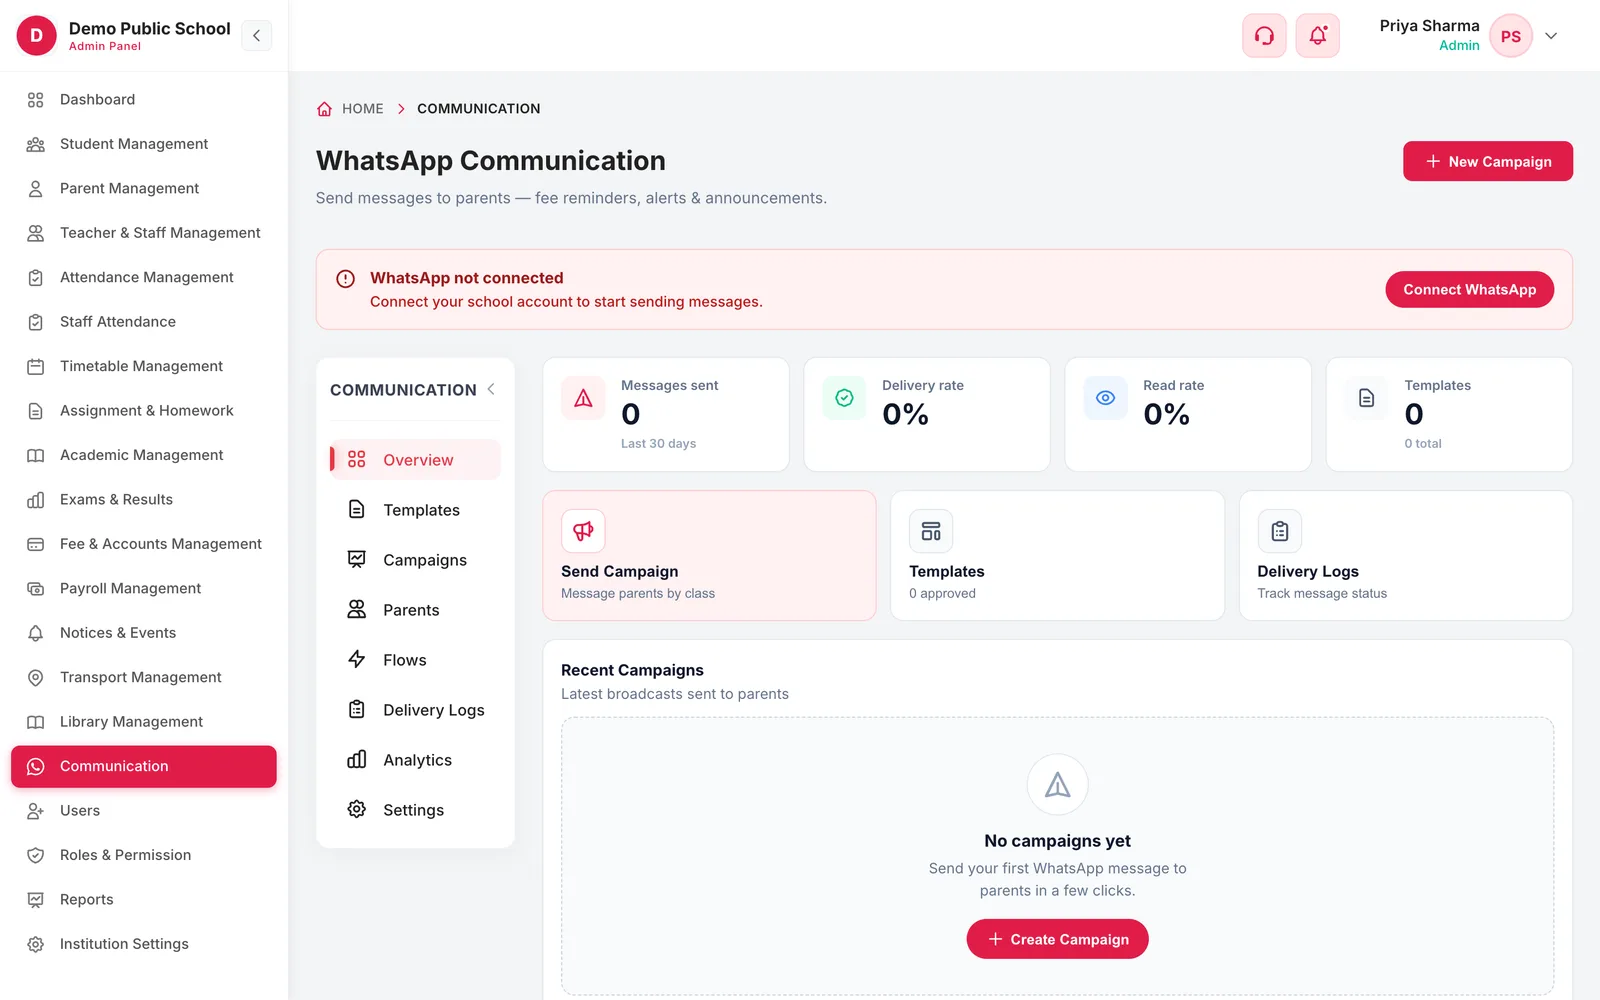Image resolution: width=1600 pixels, height=1000 pixels.
Task: Open Institution Settings in the sidebar
Action: click(144, 944)
